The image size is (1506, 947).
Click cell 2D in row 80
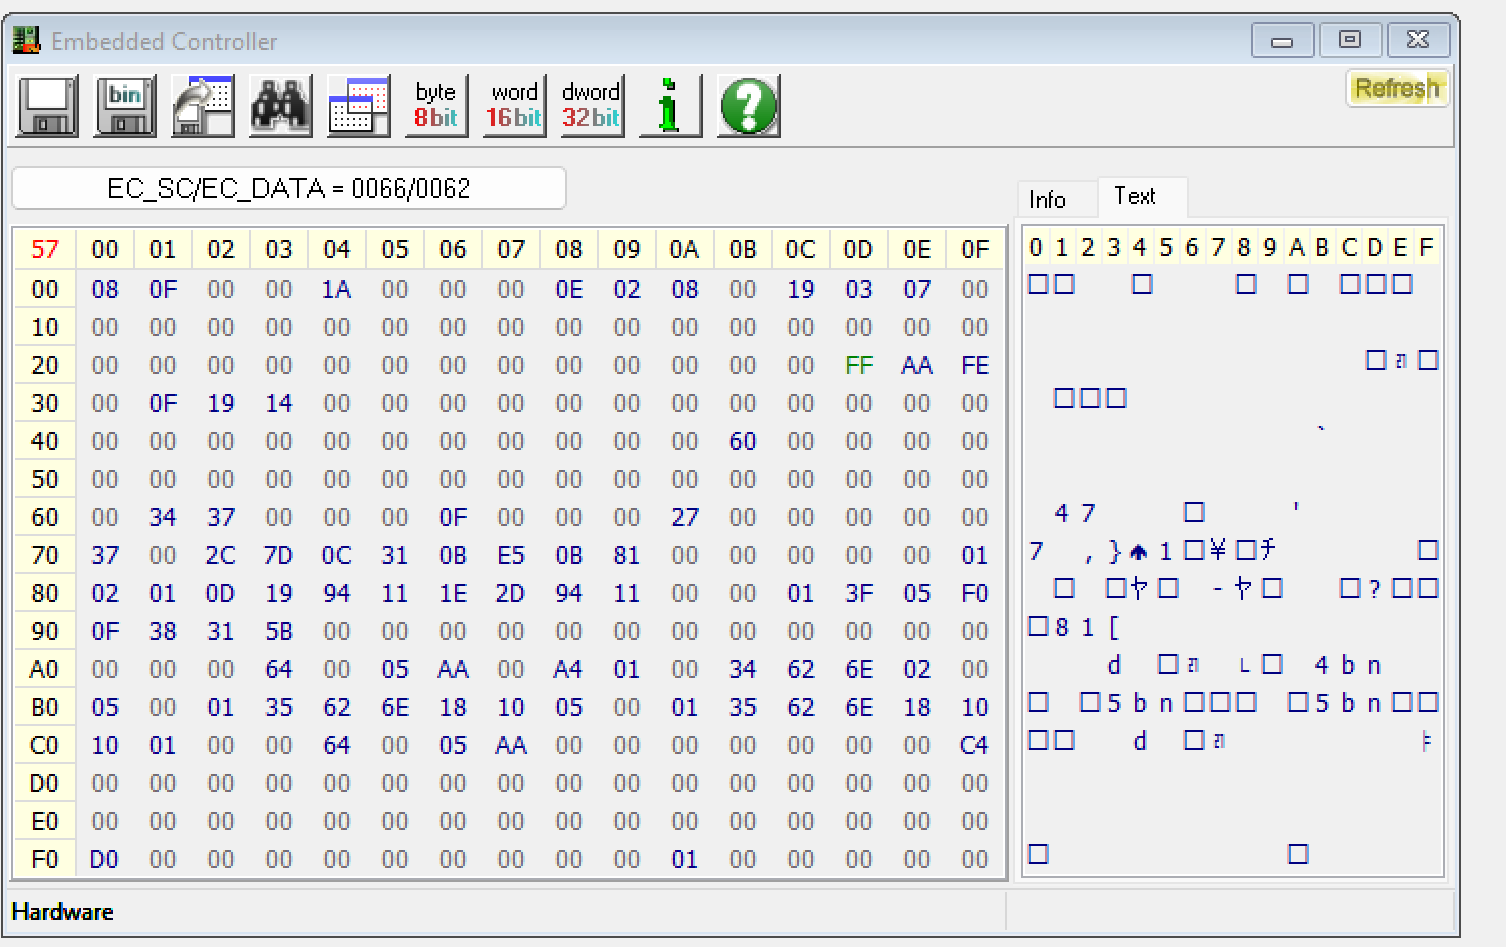[x=511, y=593]
